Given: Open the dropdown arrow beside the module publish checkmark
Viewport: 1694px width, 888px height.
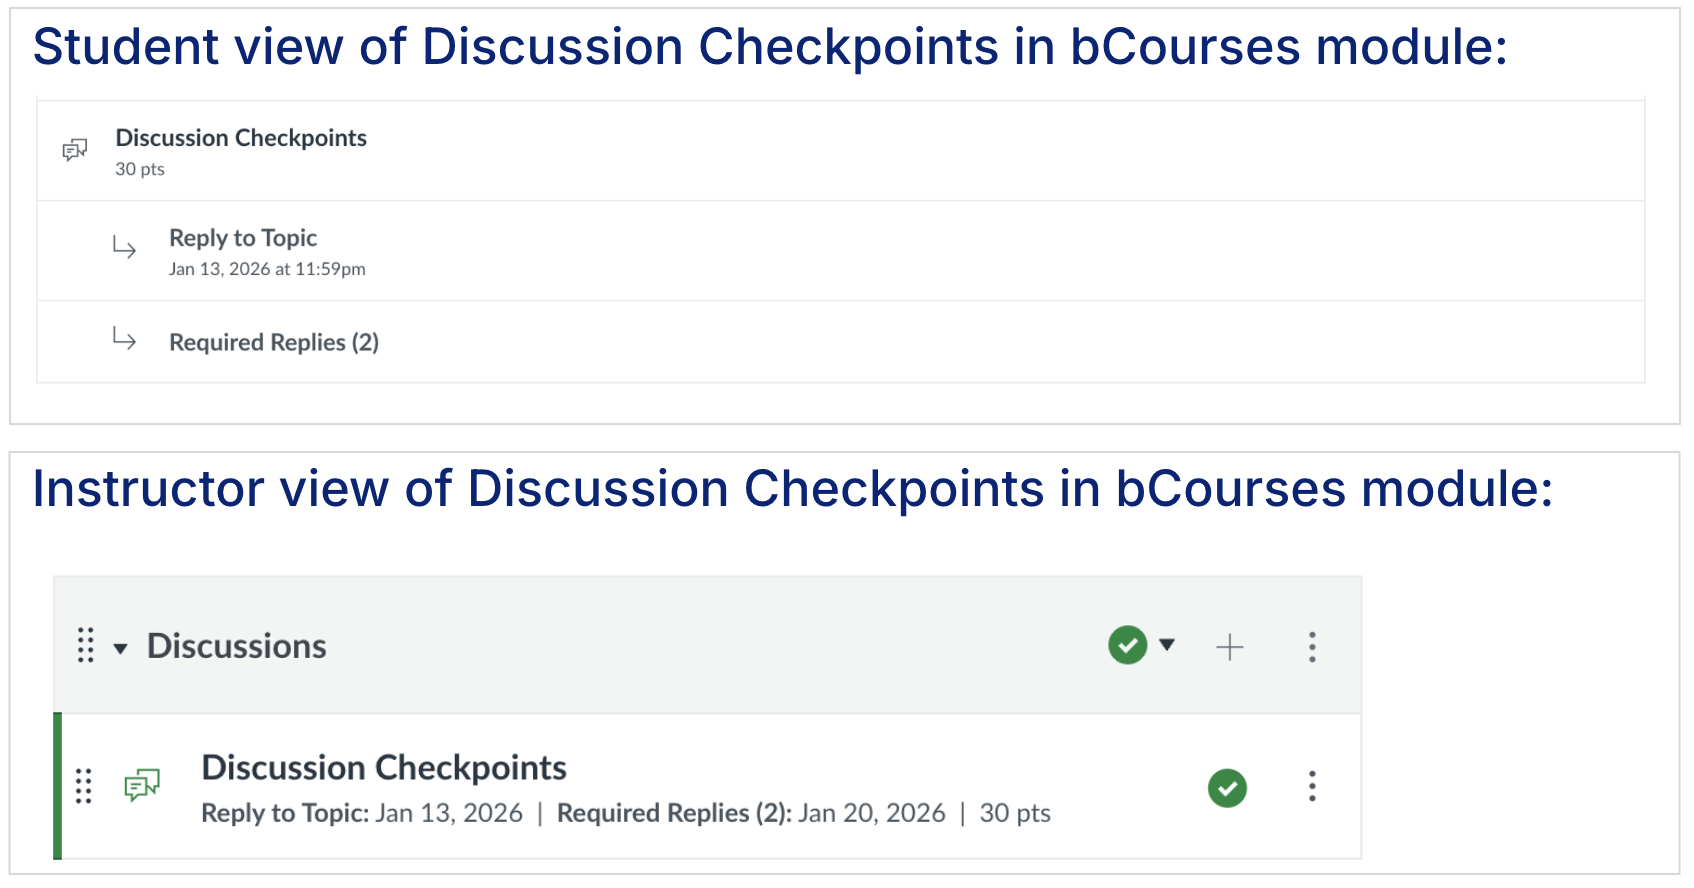Looking at the screenshot, I should pos(1168,646).
